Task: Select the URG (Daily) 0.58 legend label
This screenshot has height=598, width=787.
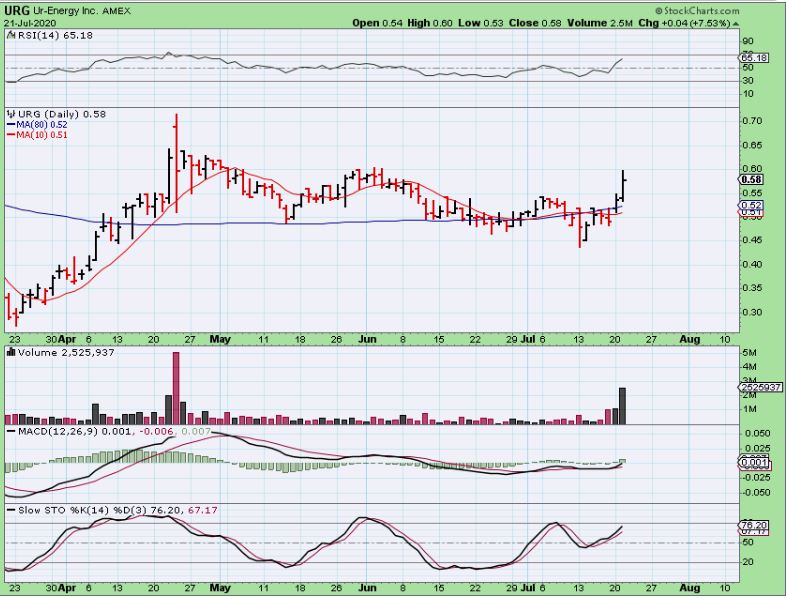Action: pos(61,114)
